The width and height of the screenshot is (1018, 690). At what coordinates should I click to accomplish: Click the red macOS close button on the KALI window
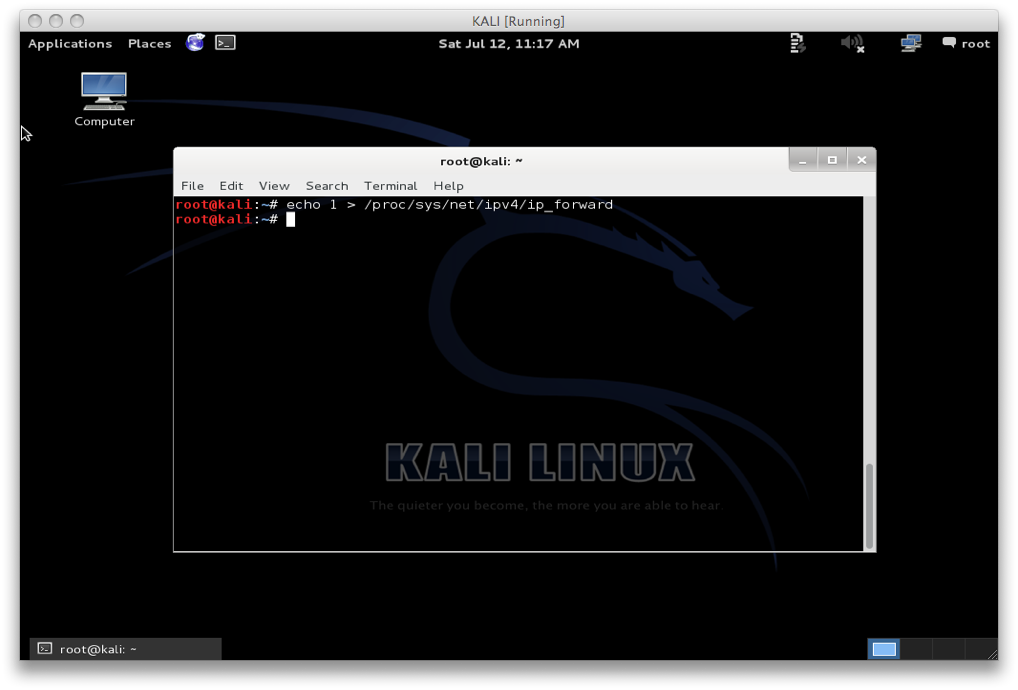tap(35, 21)
